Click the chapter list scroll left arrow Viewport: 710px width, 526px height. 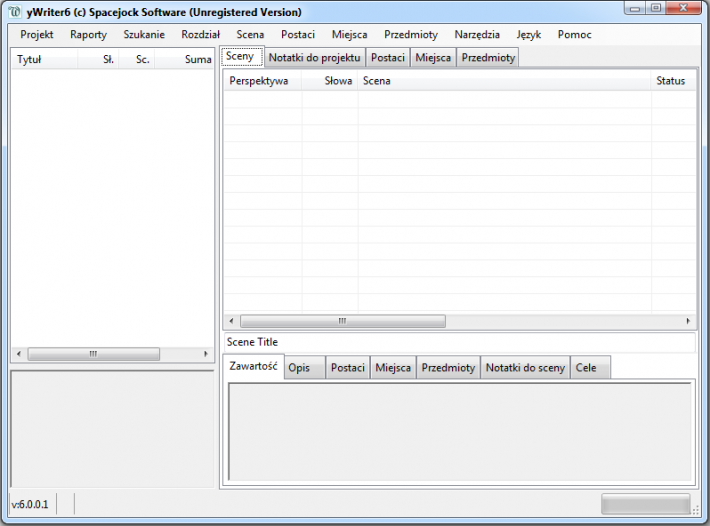(x=19, y=354)
